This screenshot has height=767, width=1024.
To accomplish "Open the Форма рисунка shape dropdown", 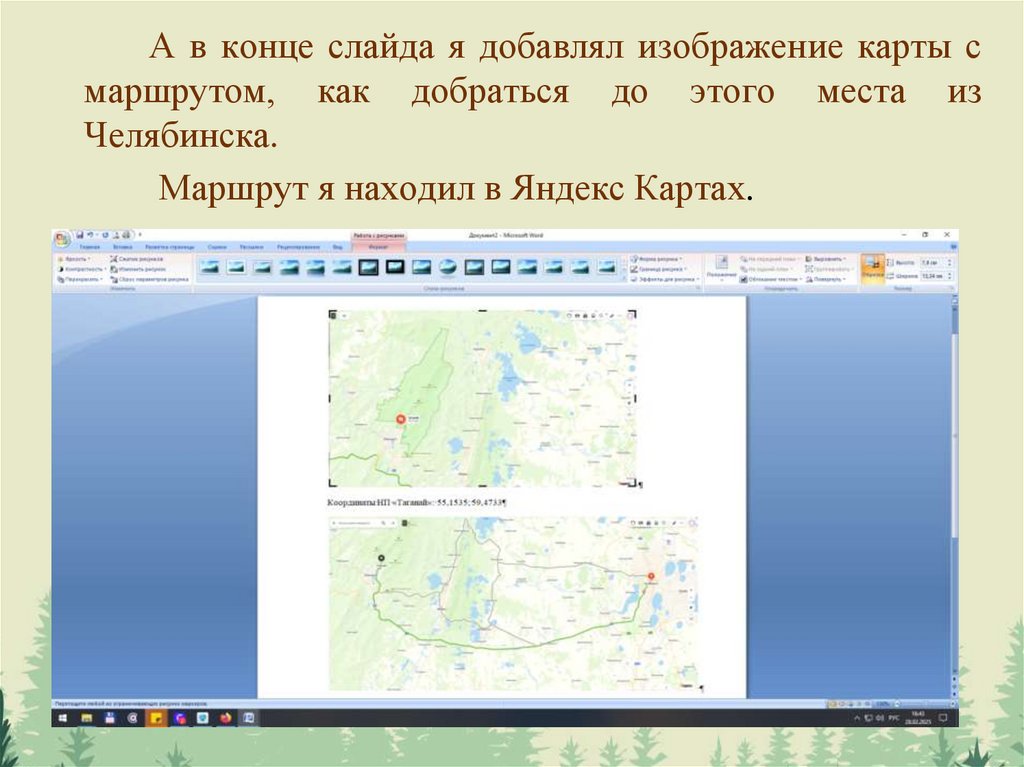I will pyautogui.click(x=657, y=259).
